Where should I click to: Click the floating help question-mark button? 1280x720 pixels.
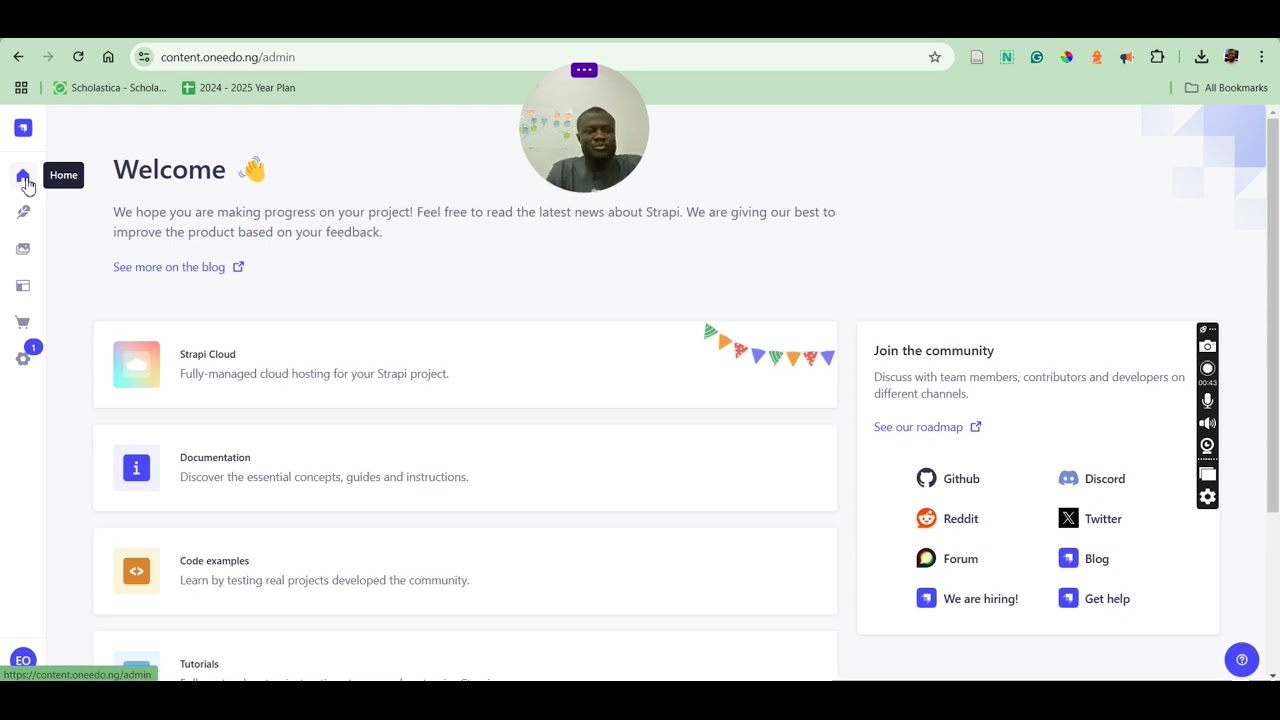coord(1242,660)
